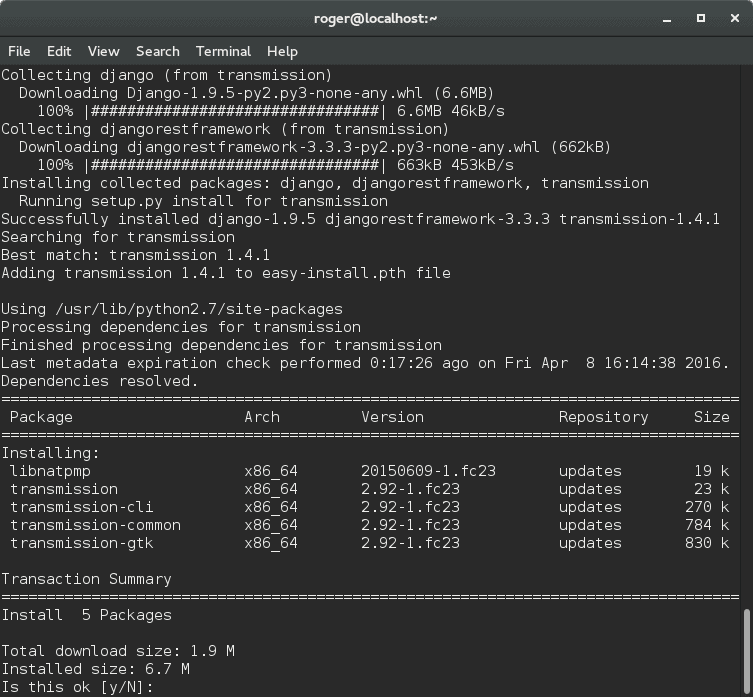753x697 pixels.
Task: Click the '19 k' size value
Action: tap(712, 471)
